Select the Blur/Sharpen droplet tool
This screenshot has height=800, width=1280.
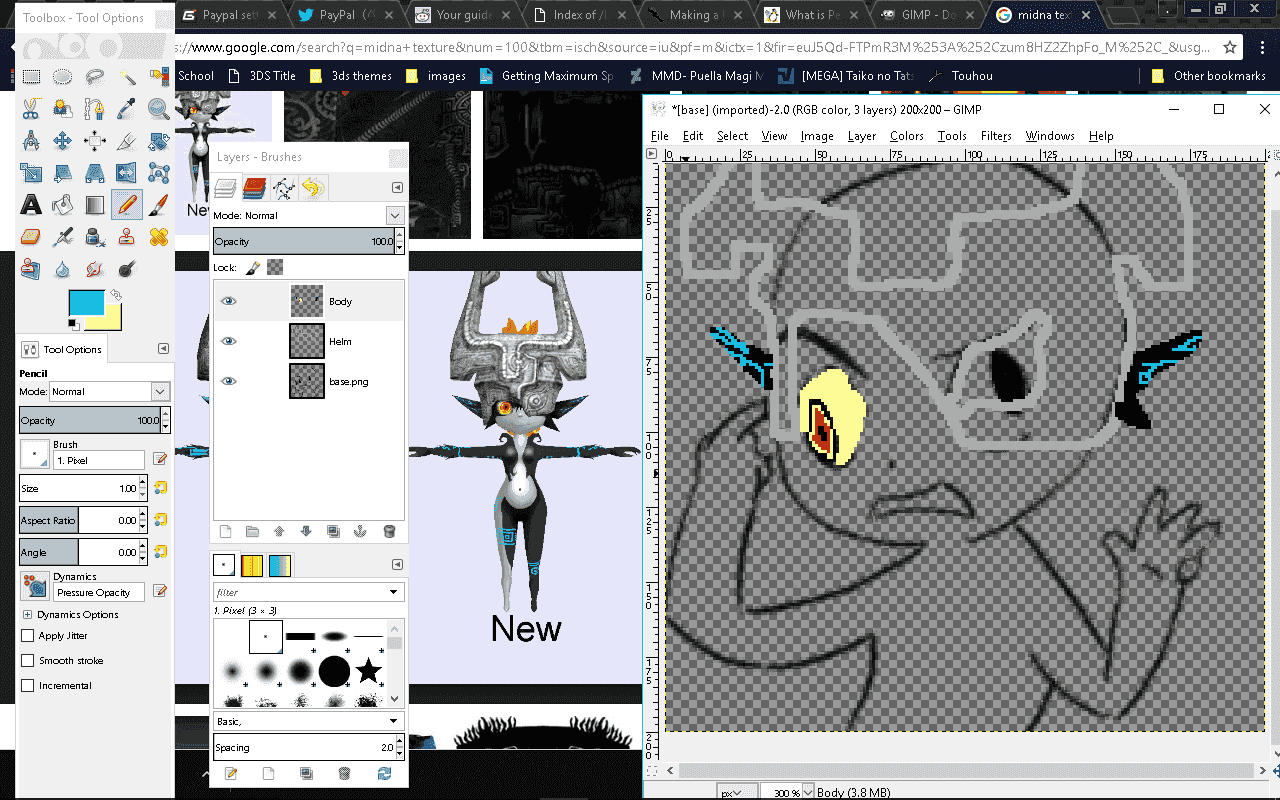point(63,269)
